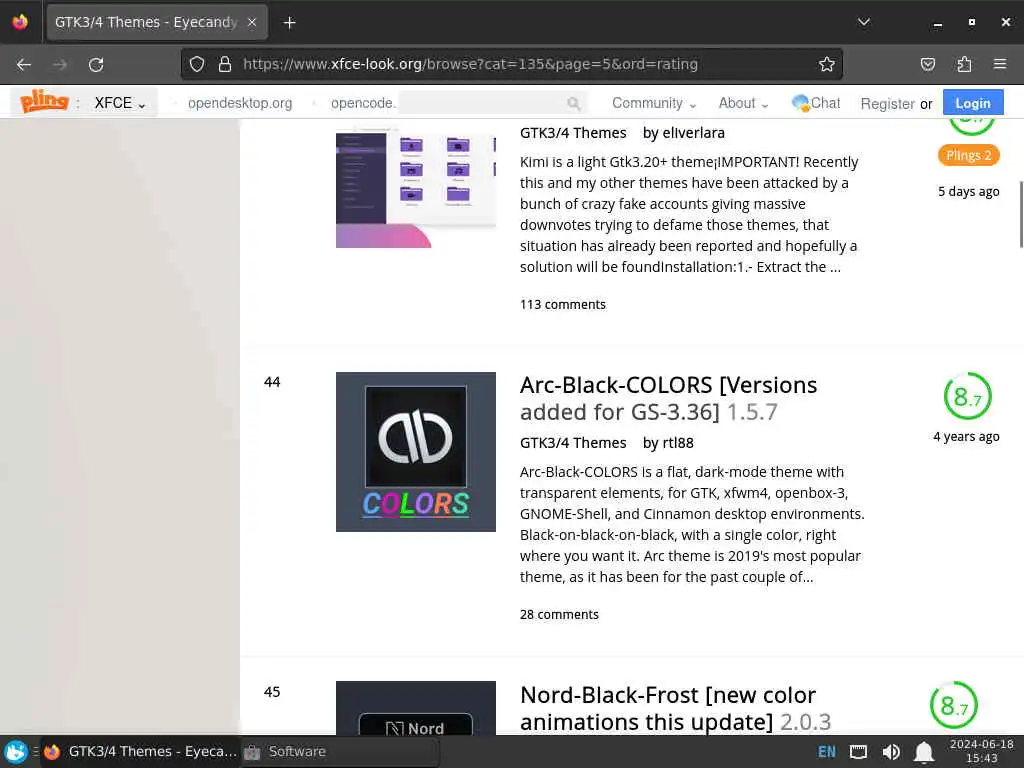Screen dimensions: 1024x768
Task: Open the applications menu on taskbar
Action: [x=16, y=752]
